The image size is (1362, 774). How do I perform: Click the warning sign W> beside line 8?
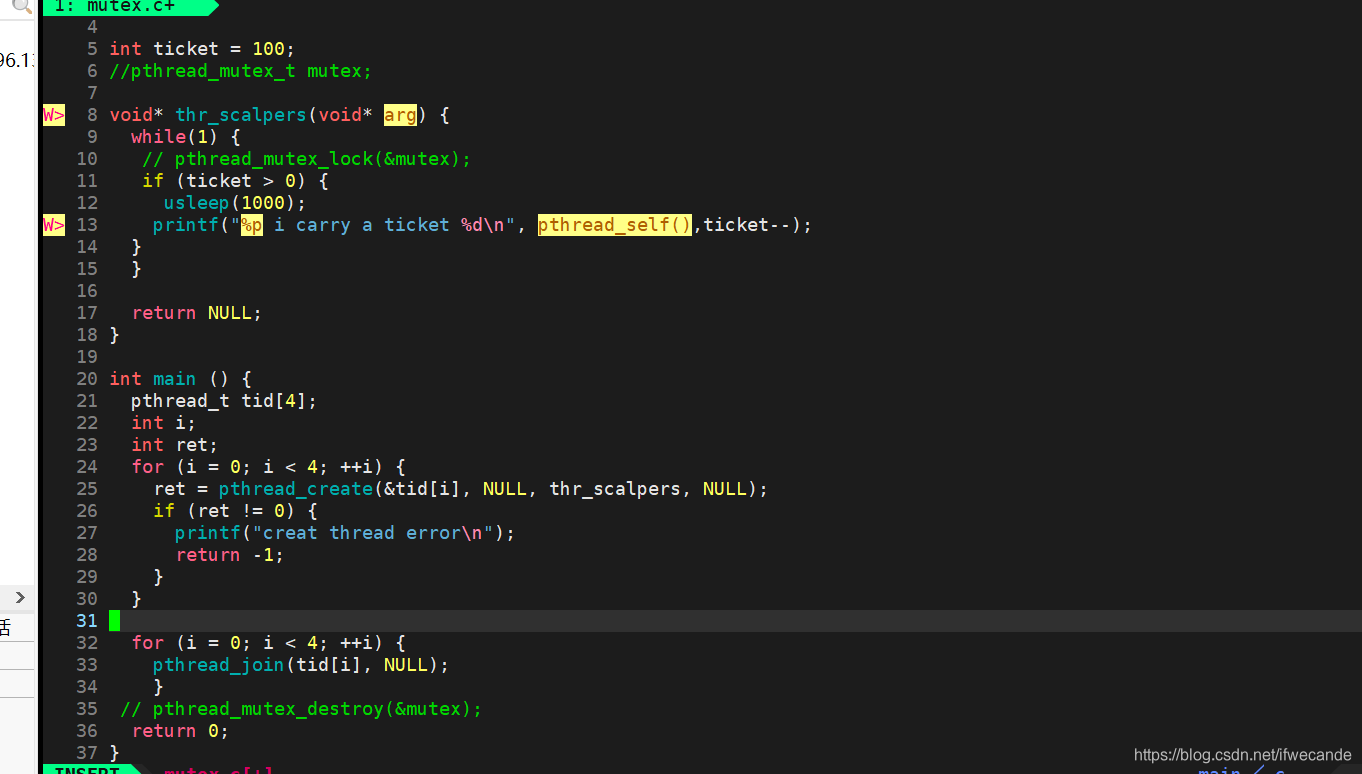point(54,115)
